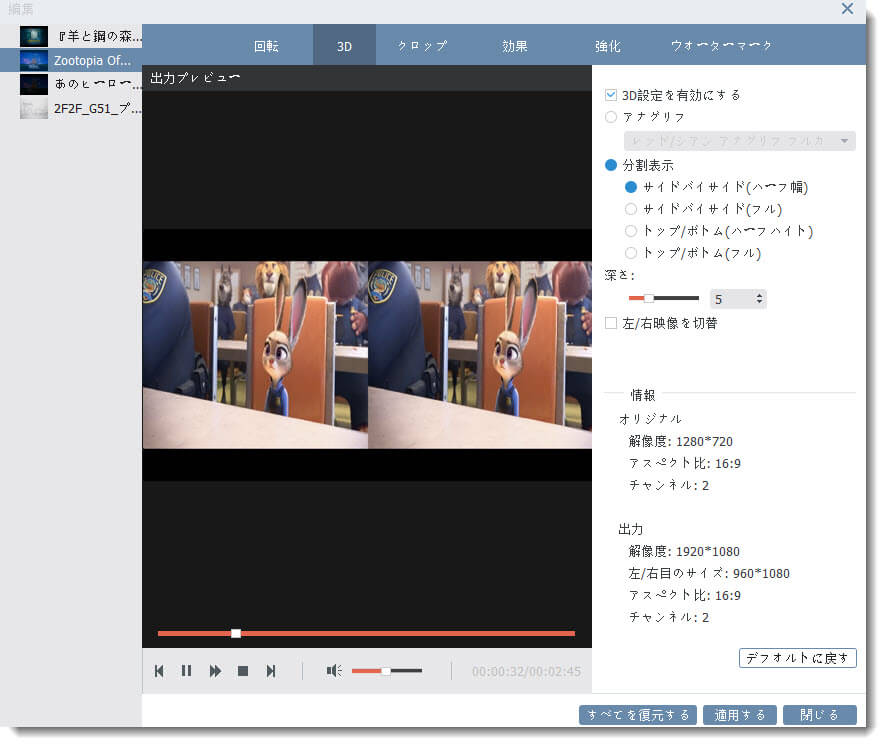The image size is (886, 747).
Task: Switch to the ウォーターマーク tab
Action: pos(721,46)
